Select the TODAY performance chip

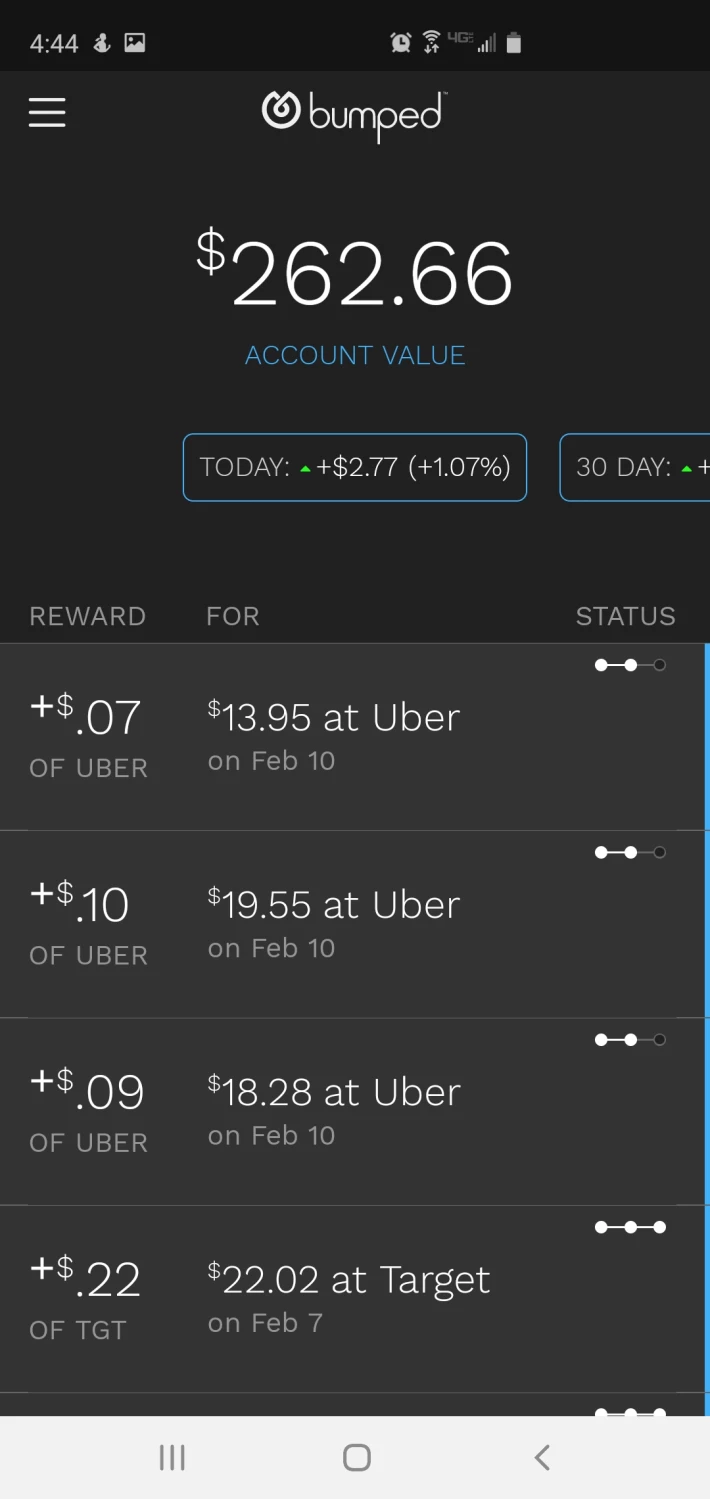coord(355,467)
